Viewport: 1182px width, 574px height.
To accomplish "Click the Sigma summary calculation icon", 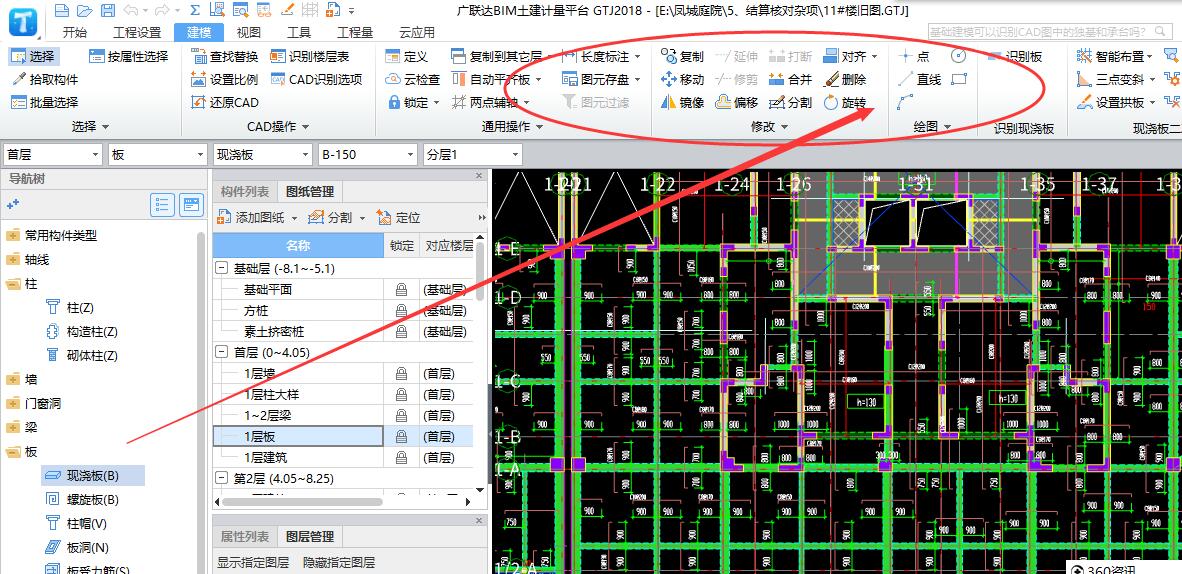I will (194, 11).
